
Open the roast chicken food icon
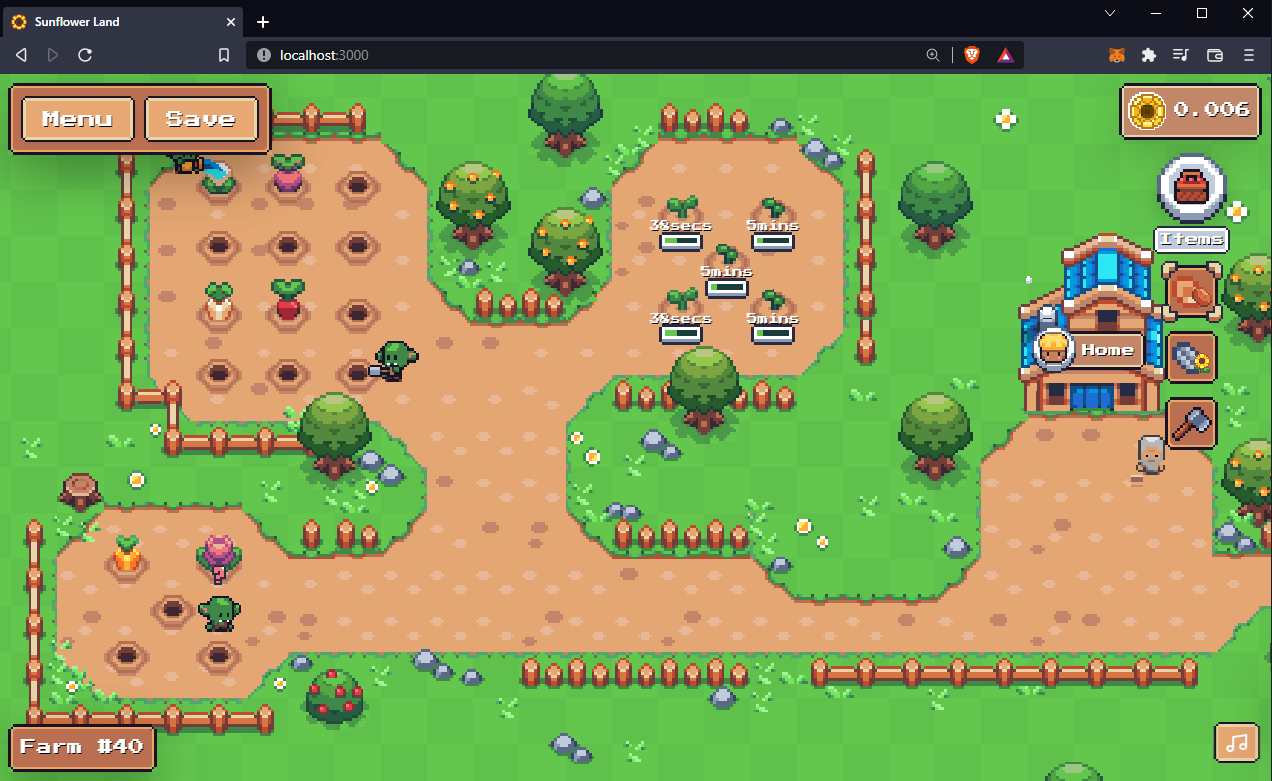pyautogui.click(x=1192, y=291)
